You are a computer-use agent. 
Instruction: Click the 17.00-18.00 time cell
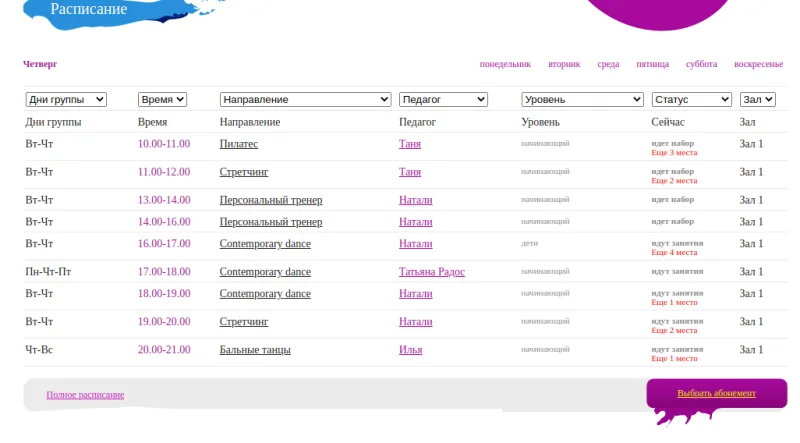pos(164,272)
